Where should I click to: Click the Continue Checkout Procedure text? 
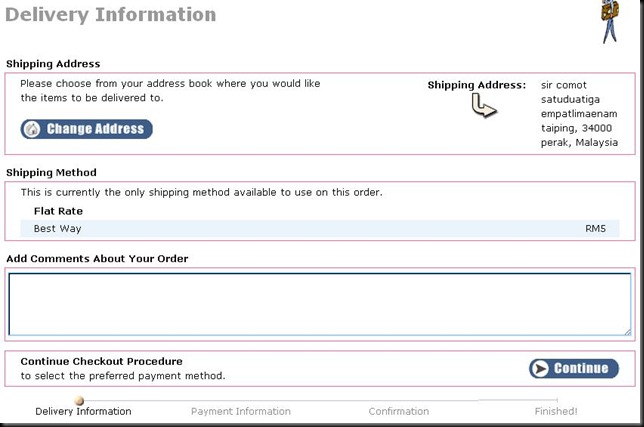101,361
